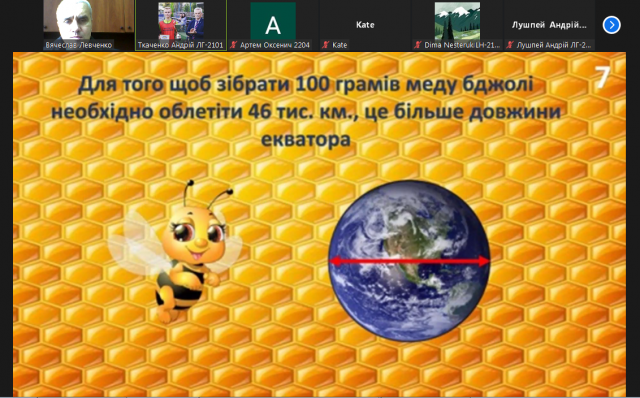Show next participants with blue arrow button
The width and height of the screenshot is (640, 398).
click(611, 25)
